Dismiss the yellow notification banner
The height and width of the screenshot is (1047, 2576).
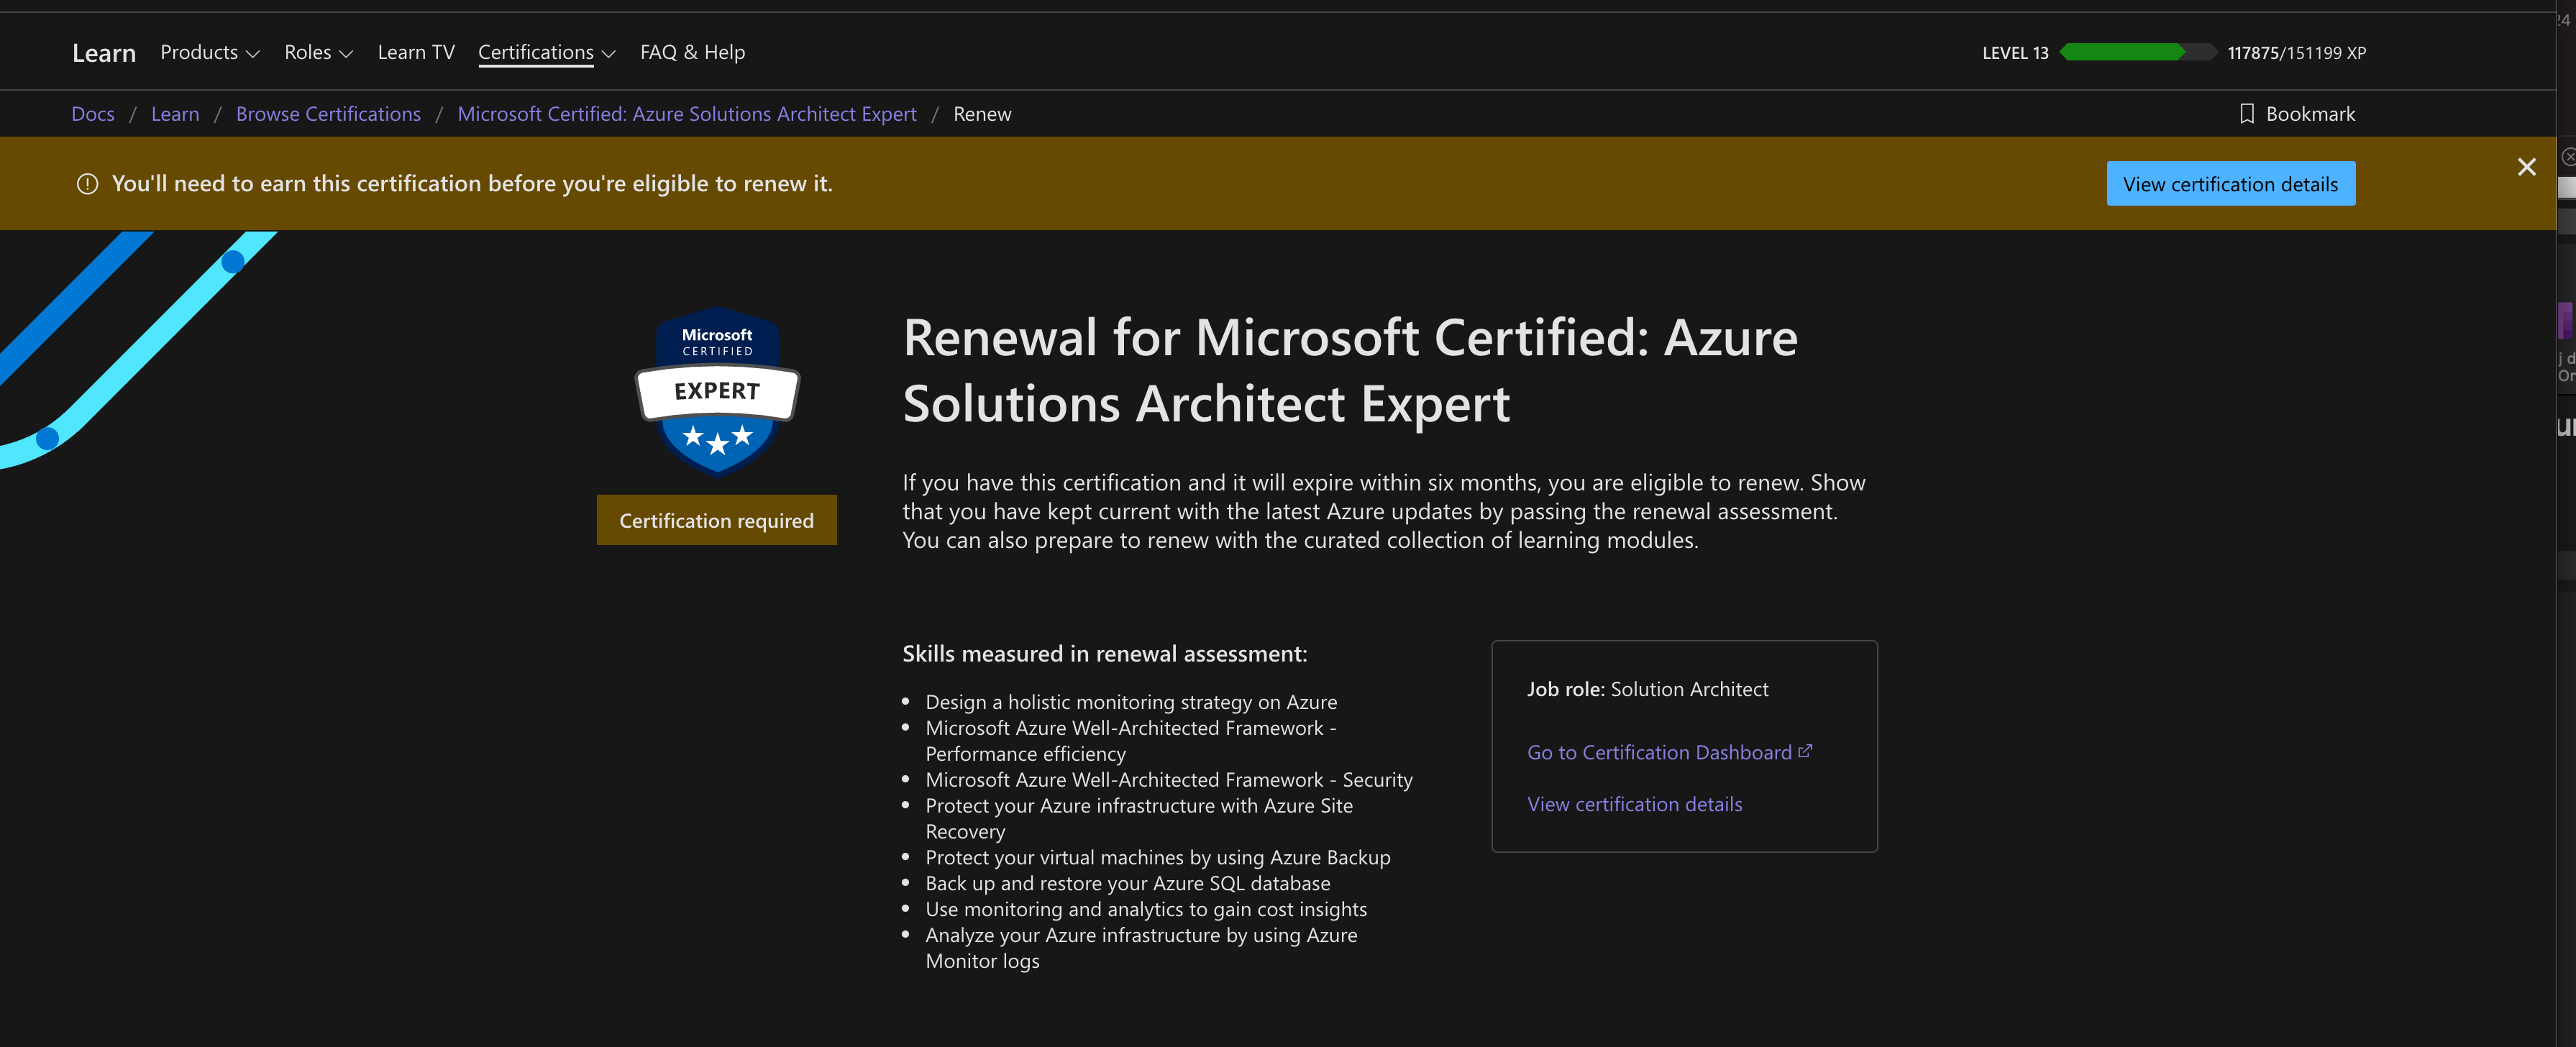(2526, 167)
